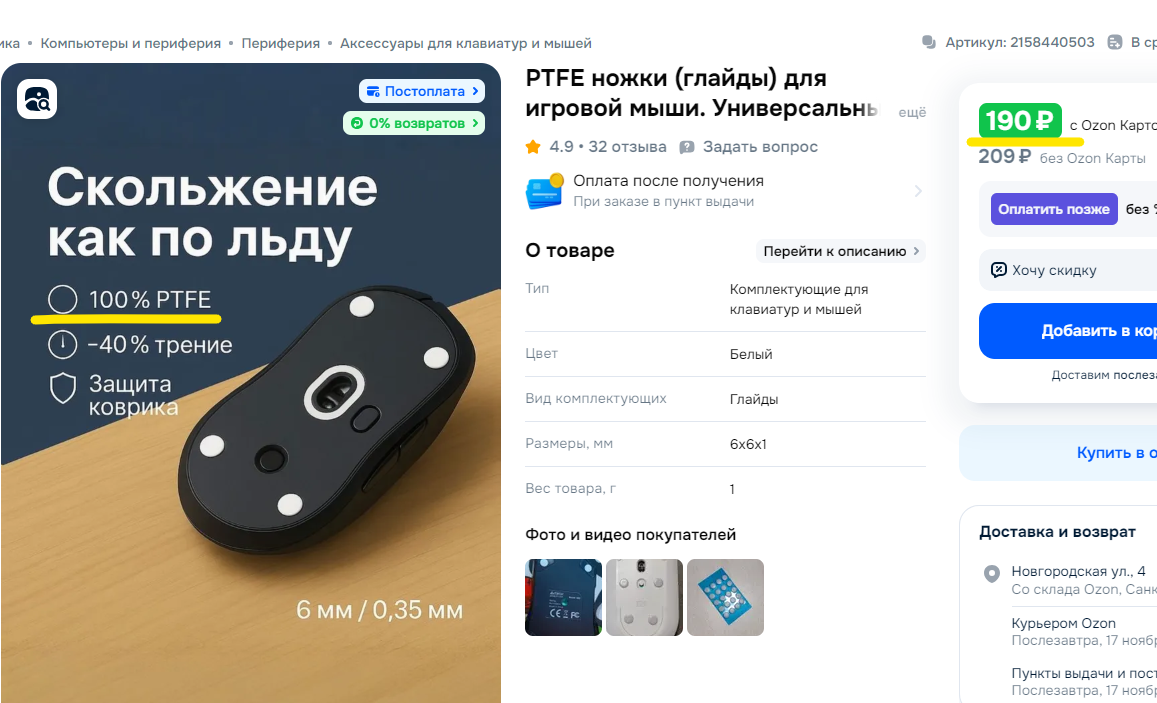Expand the 0% возвратов badge
The image size is (1157, 703).
[414, 123]
